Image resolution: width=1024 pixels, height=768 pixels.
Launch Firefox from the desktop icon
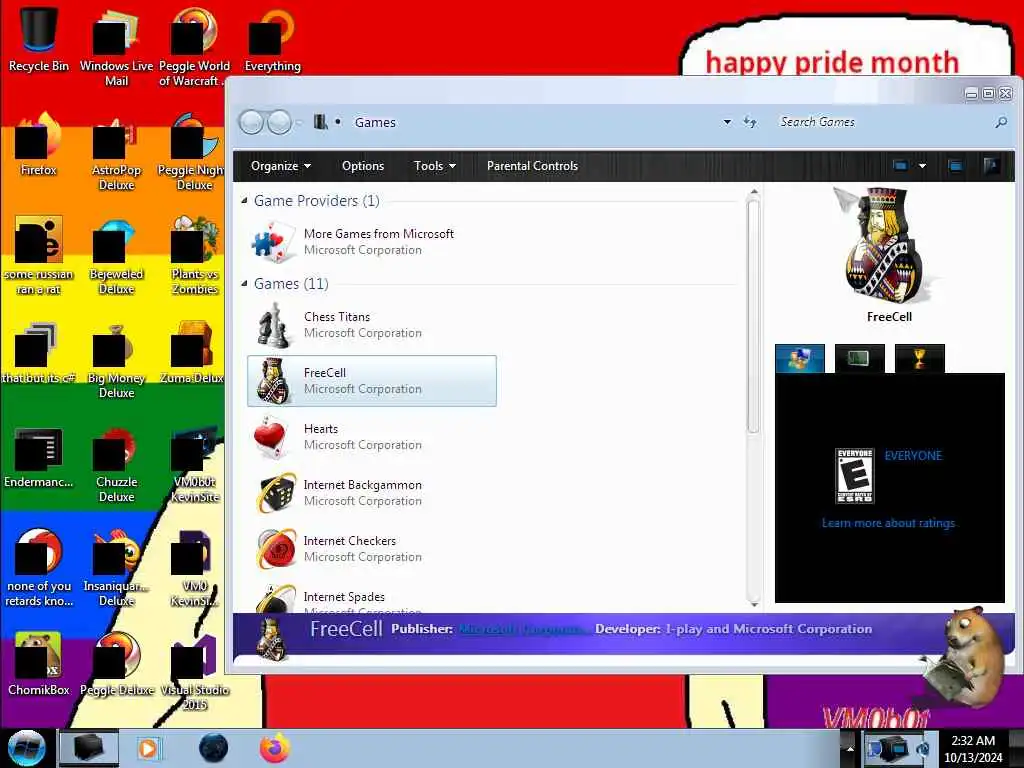coord(39,144)
